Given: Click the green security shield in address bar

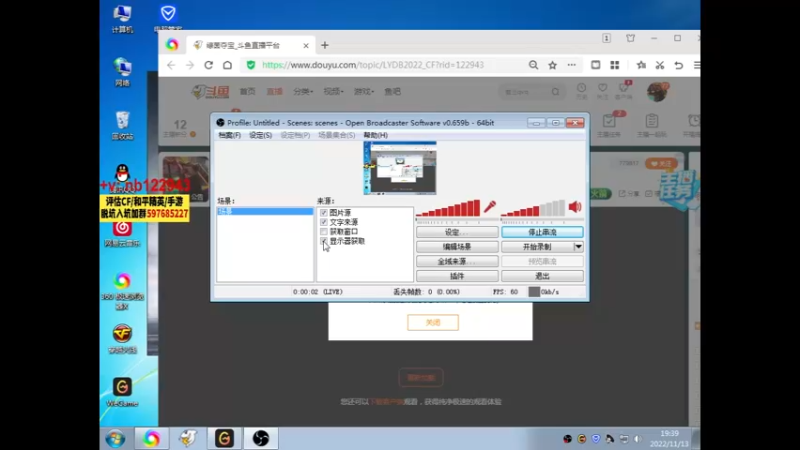Looking at the screenshot, I should 251,65.
